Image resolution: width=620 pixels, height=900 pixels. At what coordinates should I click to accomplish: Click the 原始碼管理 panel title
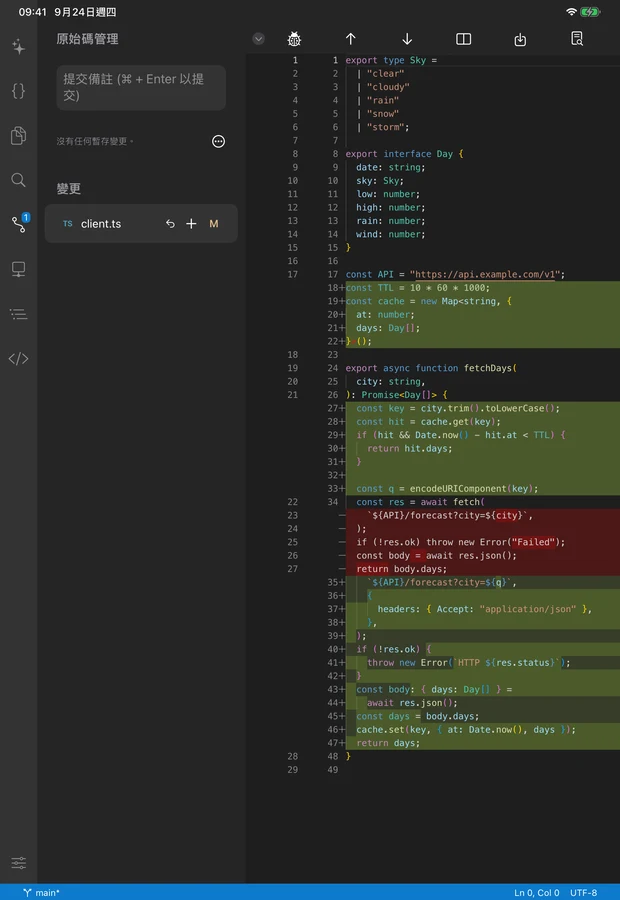tap(87, 39)
